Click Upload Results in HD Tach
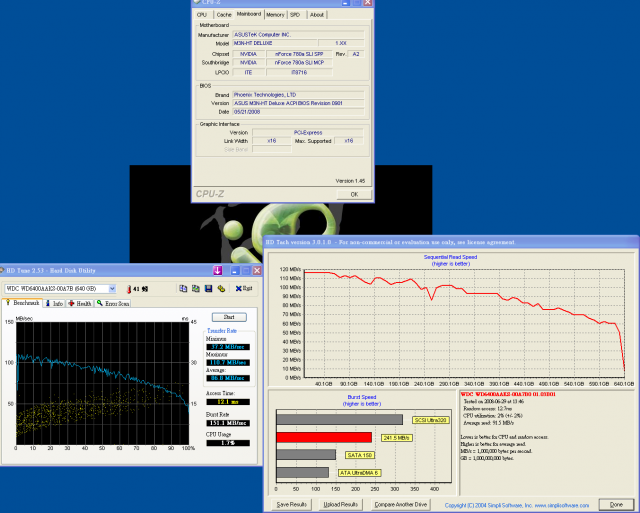 [341, 504]
